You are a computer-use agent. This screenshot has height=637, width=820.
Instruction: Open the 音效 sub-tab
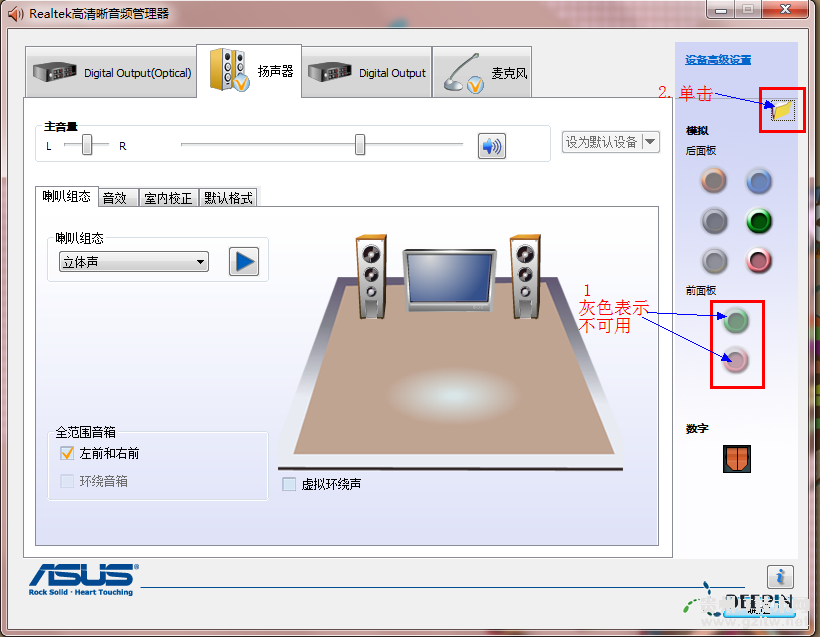click(x=118, y=198)
